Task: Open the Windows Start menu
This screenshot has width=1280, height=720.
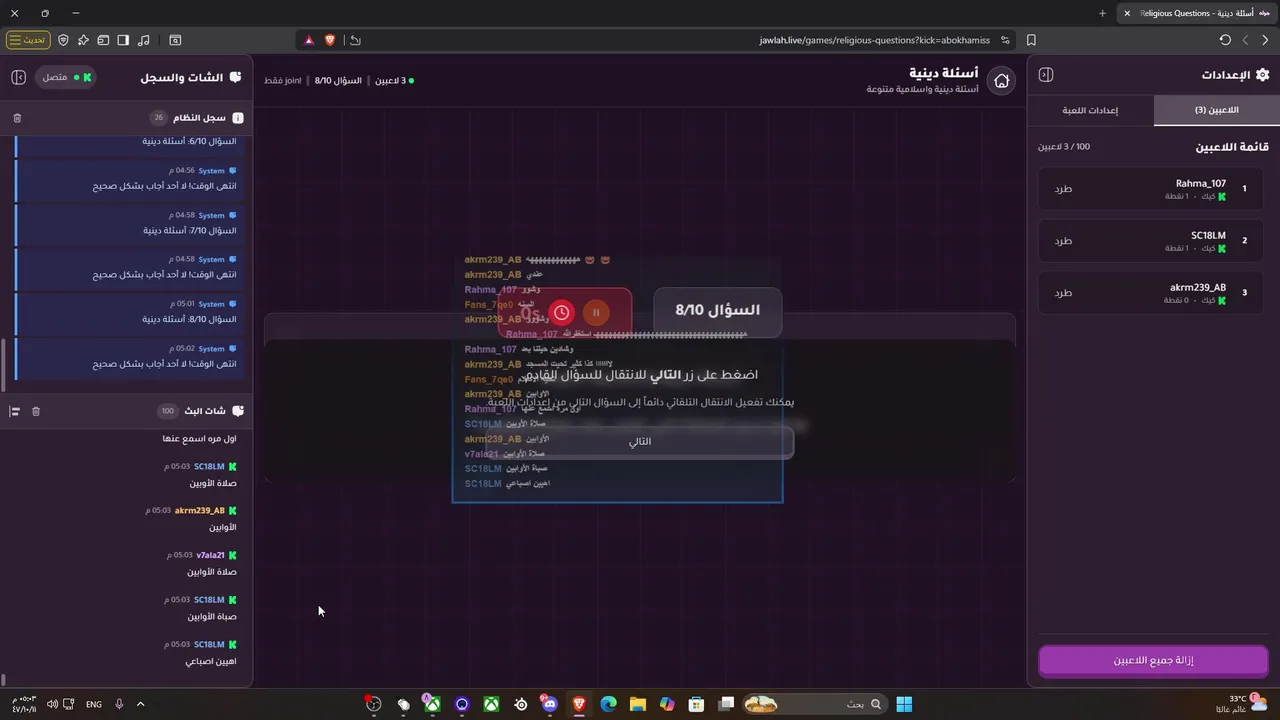Action: [904, 704]
